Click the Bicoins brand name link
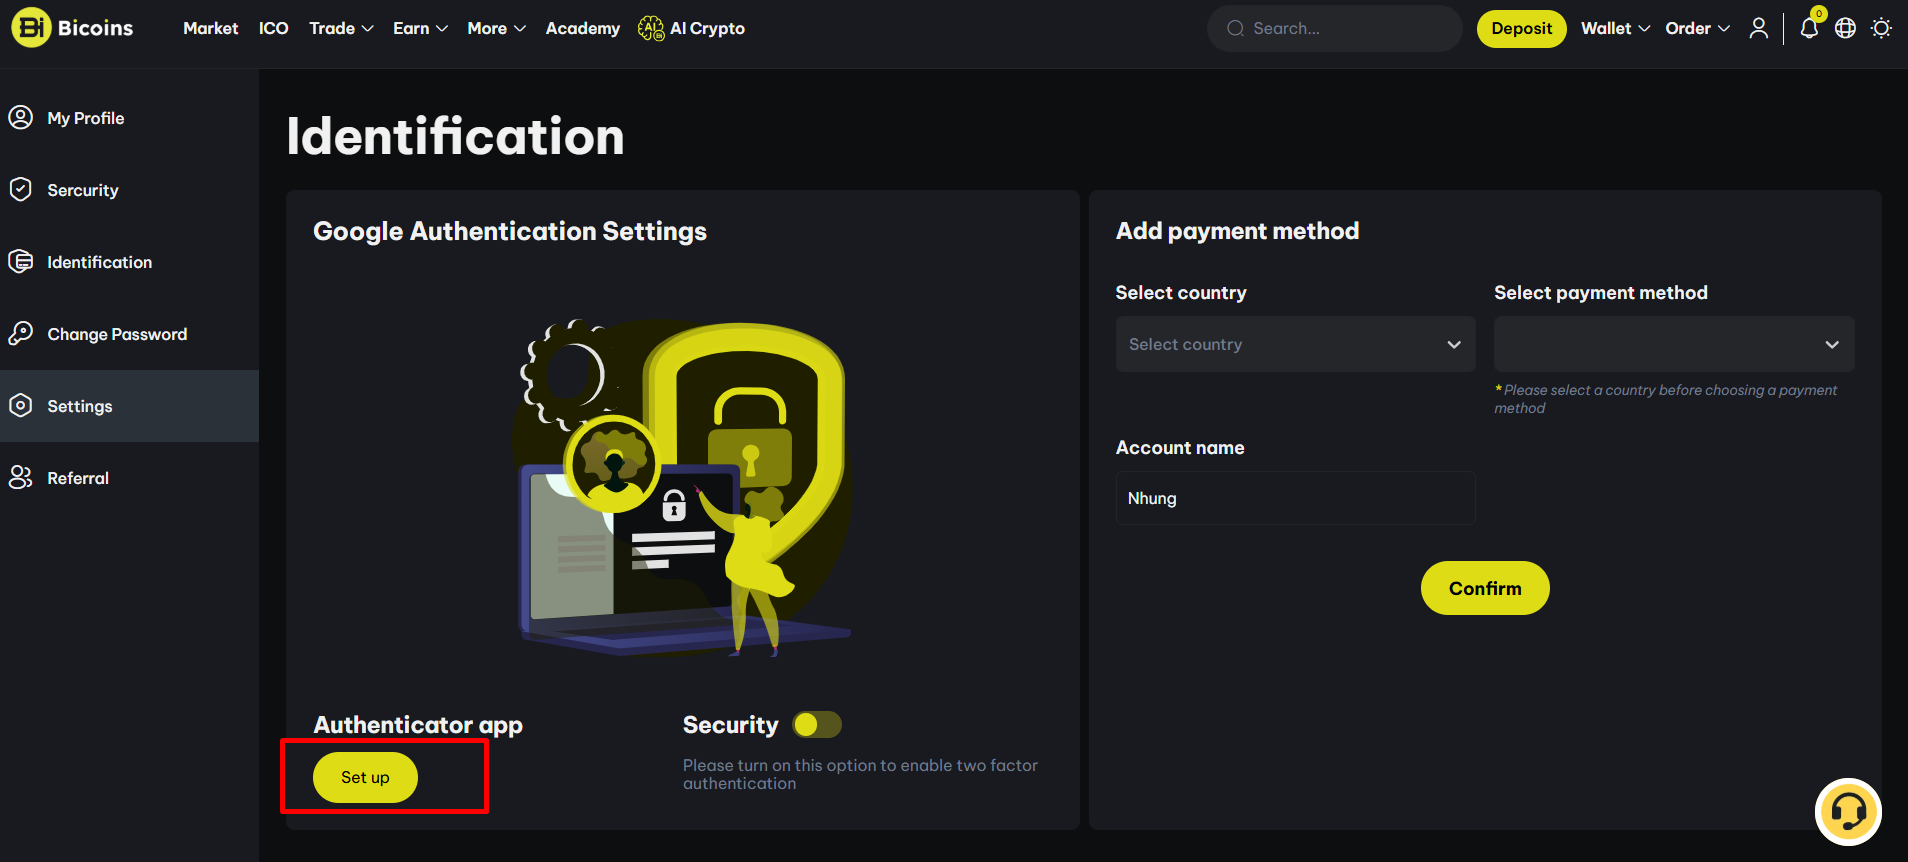Image resolution: width=1908 pixels, height=862 pixels. [x=95, y=28]
